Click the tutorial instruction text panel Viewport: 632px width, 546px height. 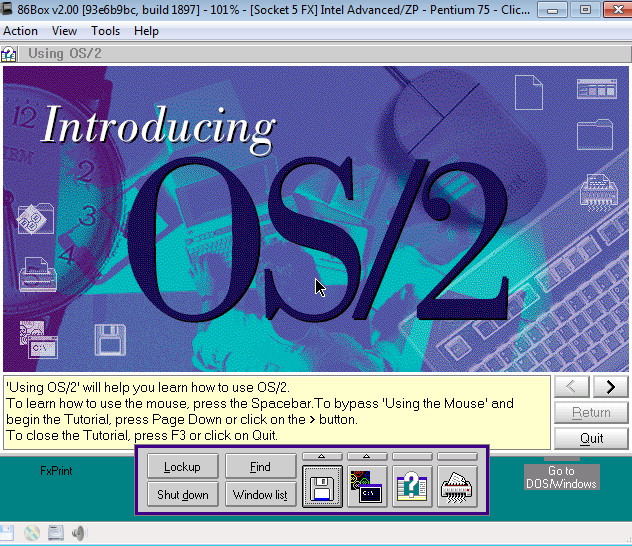277,412
